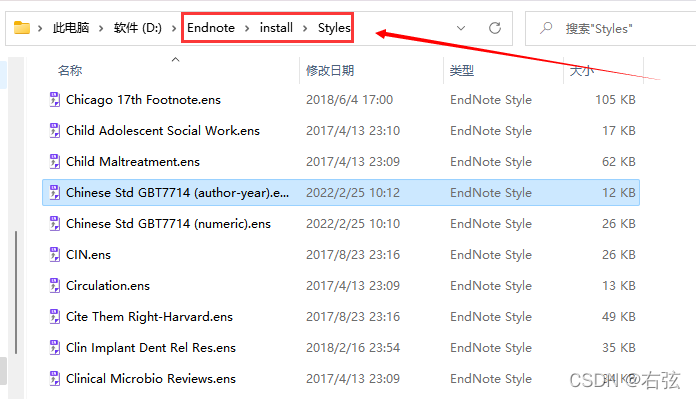Click EndNote Style type in Circulation.ens row
696x399 pixels.
click(491, 286)
